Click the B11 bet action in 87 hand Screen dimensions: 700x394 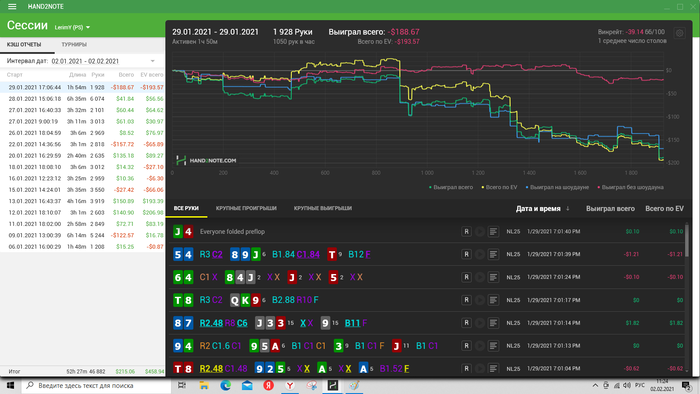(x=352, y=323)
